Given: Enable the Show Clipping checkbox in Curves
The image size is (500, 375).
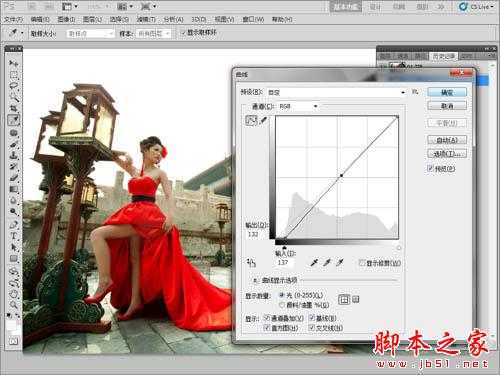Looking at the screenshot, I should (362, 263).
